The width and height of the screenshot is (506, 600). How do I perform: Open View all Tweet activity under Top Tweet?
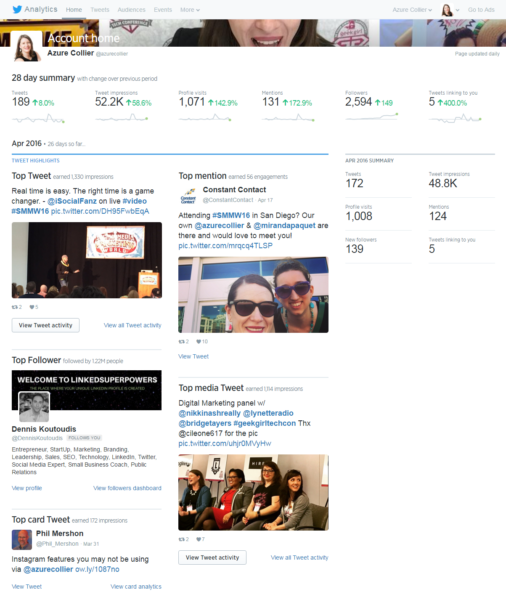[x=132, y=325]
